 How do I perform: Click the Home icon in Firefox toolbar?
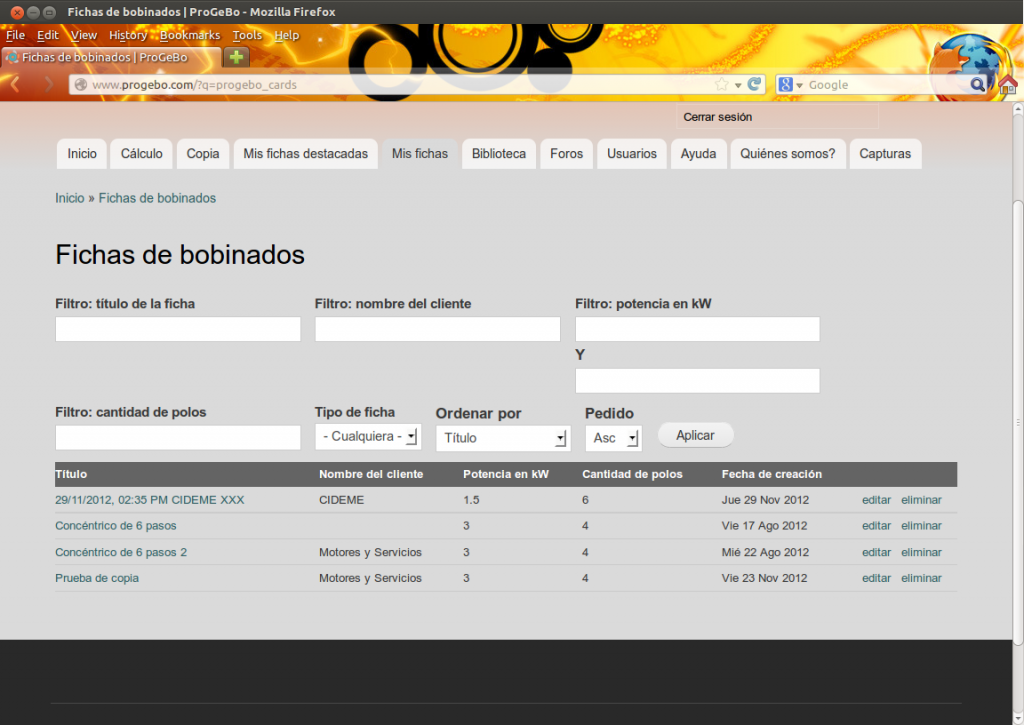pos(1008,85)
